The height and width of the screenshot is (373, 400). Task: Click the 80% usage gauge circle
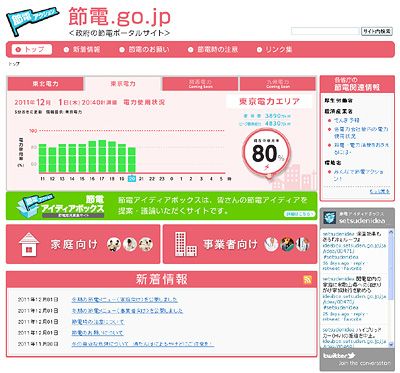(266, 153)
